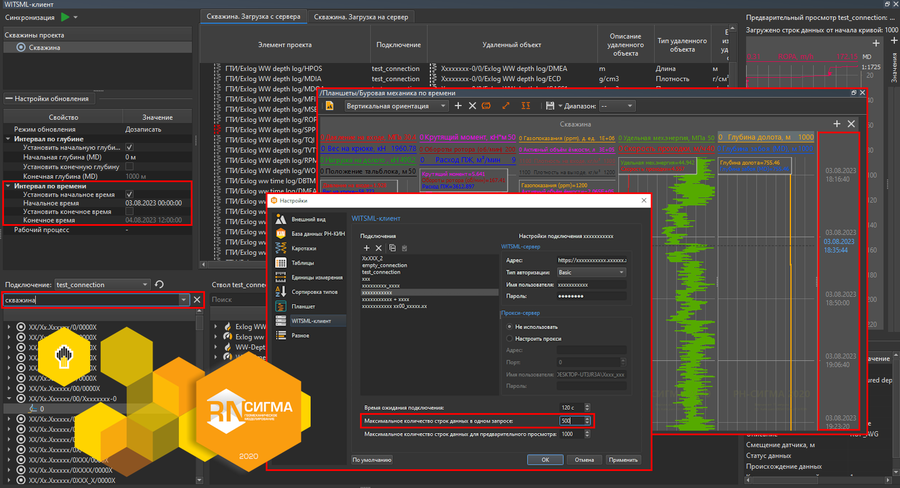Copy the selected connection in settings
Screen dimensions: 900x488
[x=391, y=247]
